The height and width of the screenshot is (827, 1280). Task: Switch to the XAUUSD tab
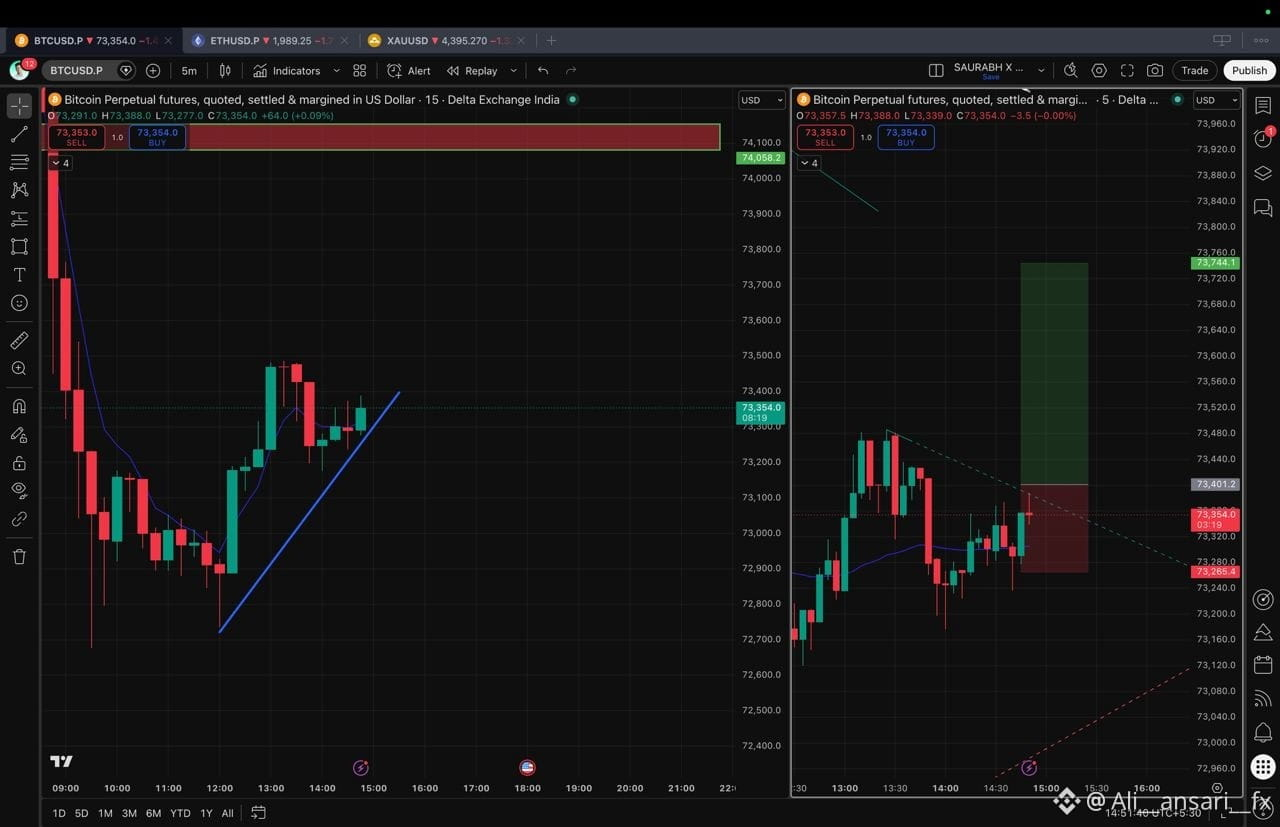(x=447, y=41)
